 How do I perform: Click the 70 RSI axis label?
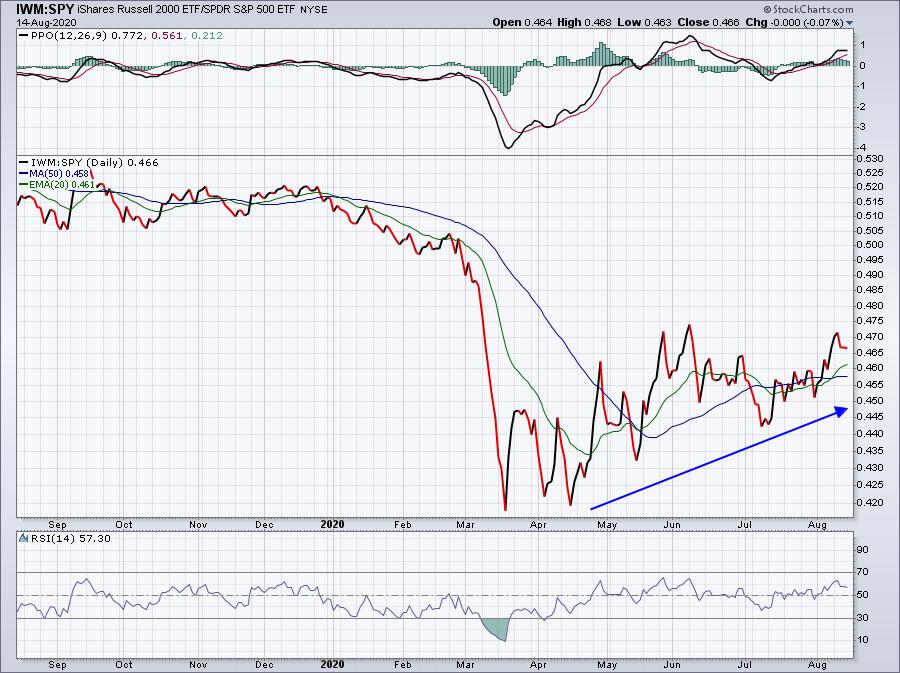coord(863,571)
